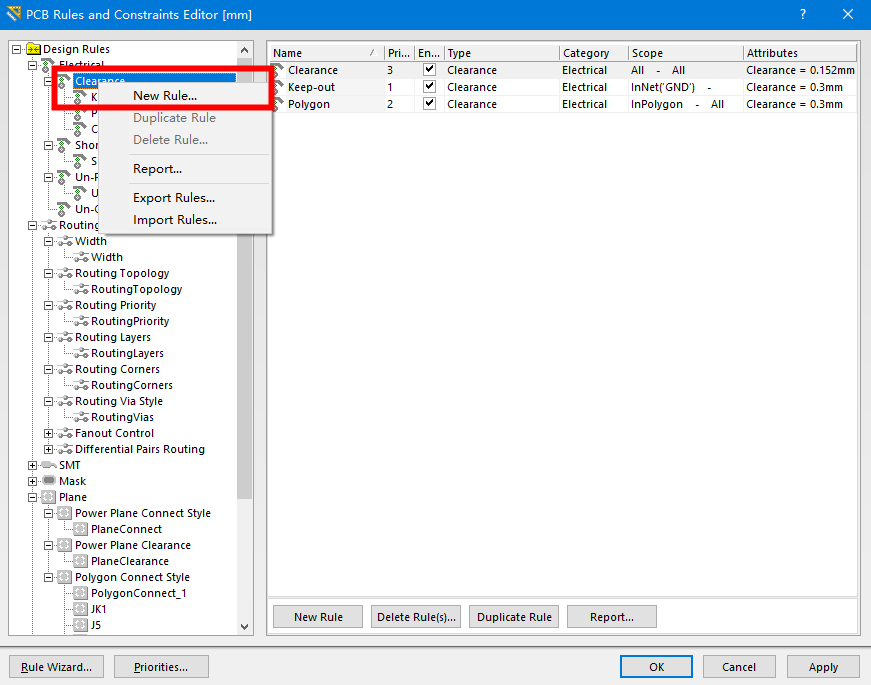Click the PlaneClearance rule icon
Image resolution: width=871 pixels, height=685 pixels.
(82, 561)
